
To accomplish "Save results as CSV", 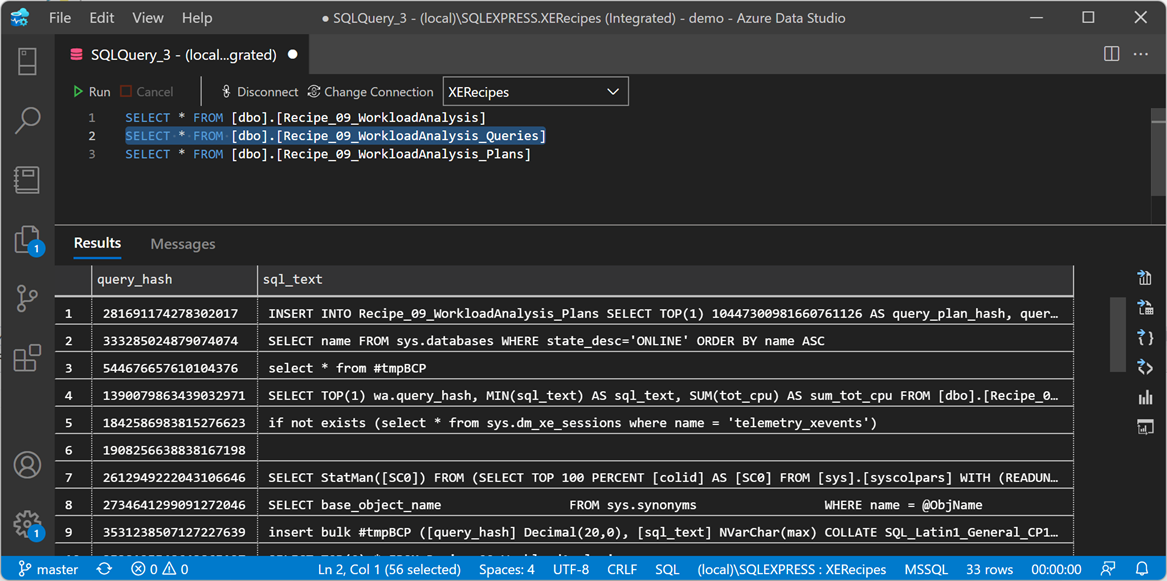I will tap(1145, 278).
